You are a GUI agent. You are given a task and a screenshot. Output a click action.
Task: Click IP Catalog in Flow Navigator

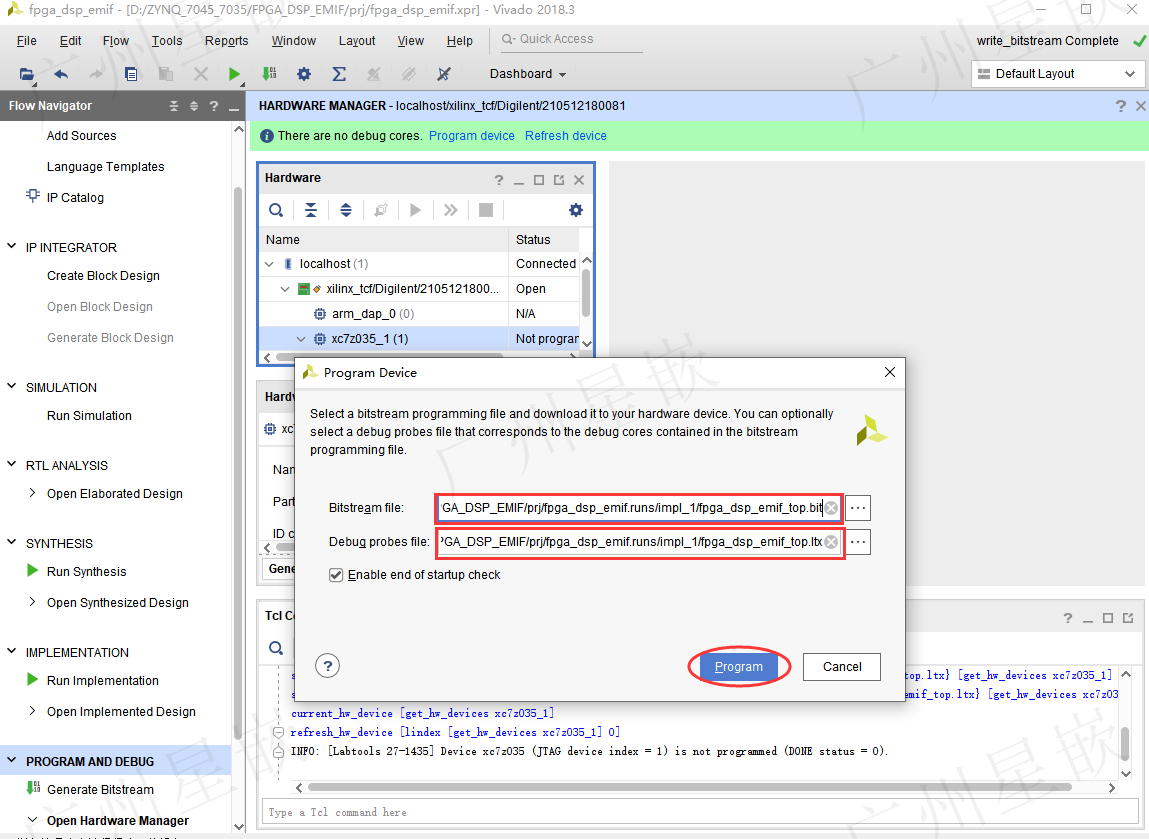coord(75,198)
